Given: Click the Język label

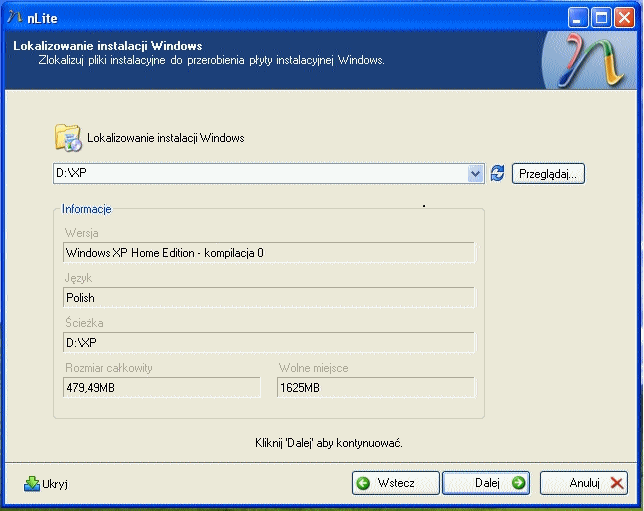Looking at the screenshot, I should [x=78, y=278].
